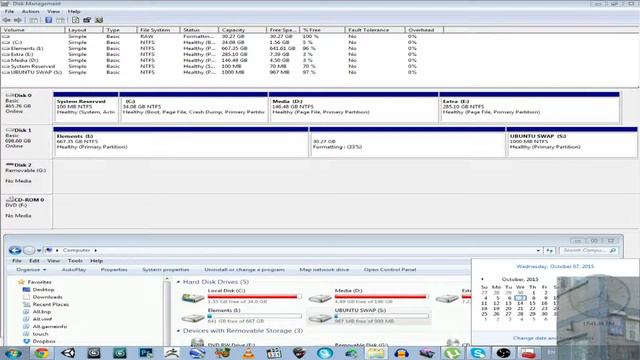Click the Refresh toolbar icon in Disk Management

tap(76, 20)
